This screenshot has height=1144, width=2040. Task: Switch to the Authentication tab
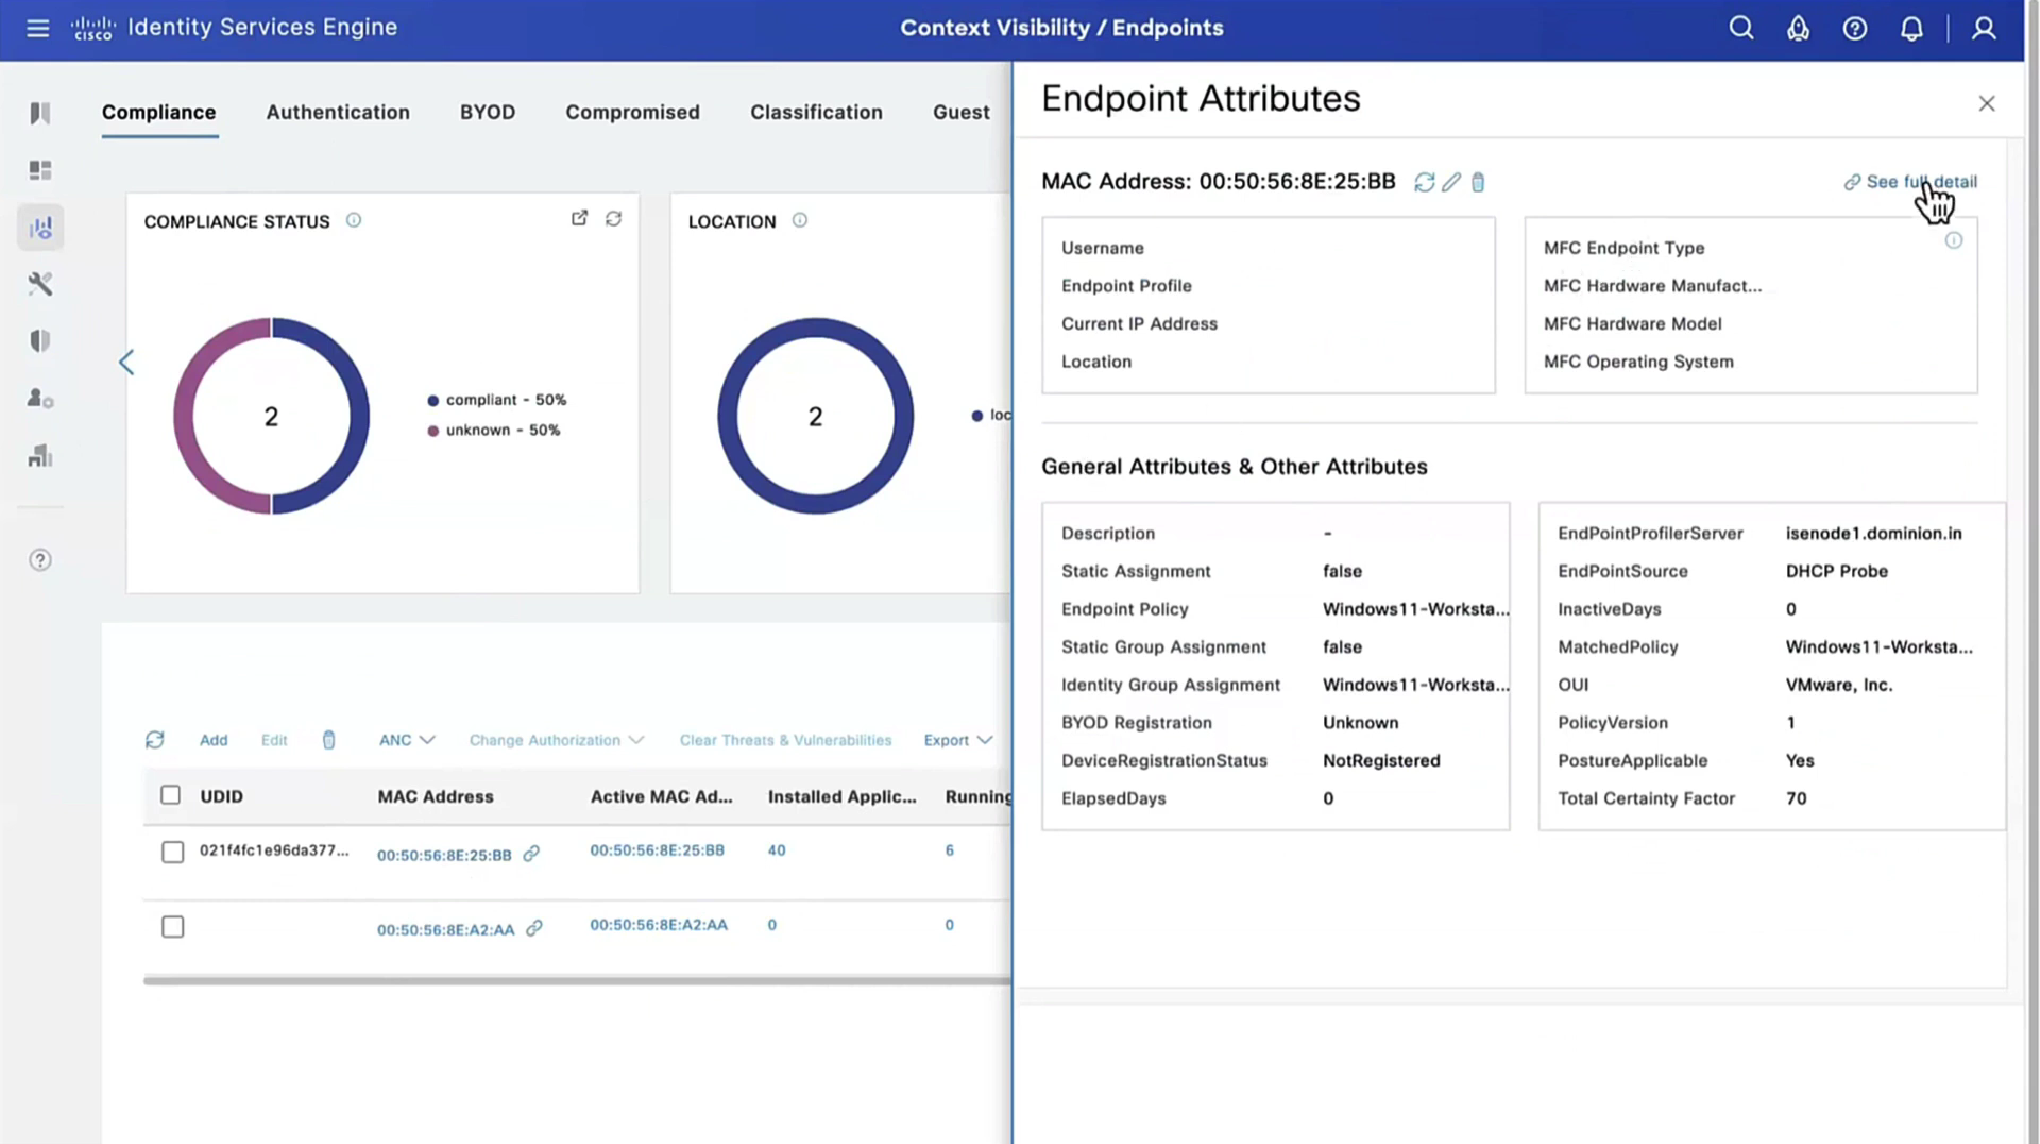pyautogui.click(x=338, y=112)
